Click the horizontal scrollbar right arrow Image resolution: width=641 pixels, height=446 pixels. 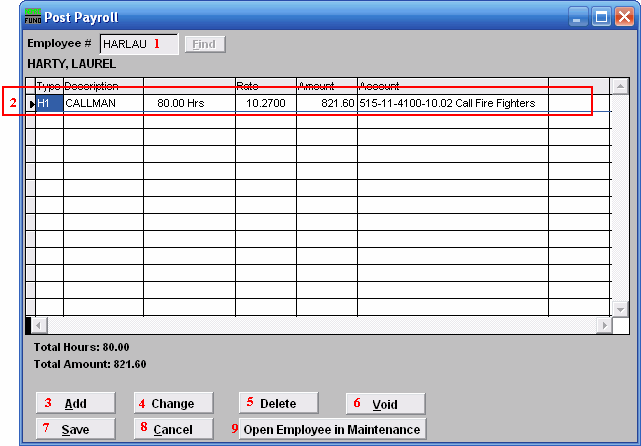click(x=603, y=326)
